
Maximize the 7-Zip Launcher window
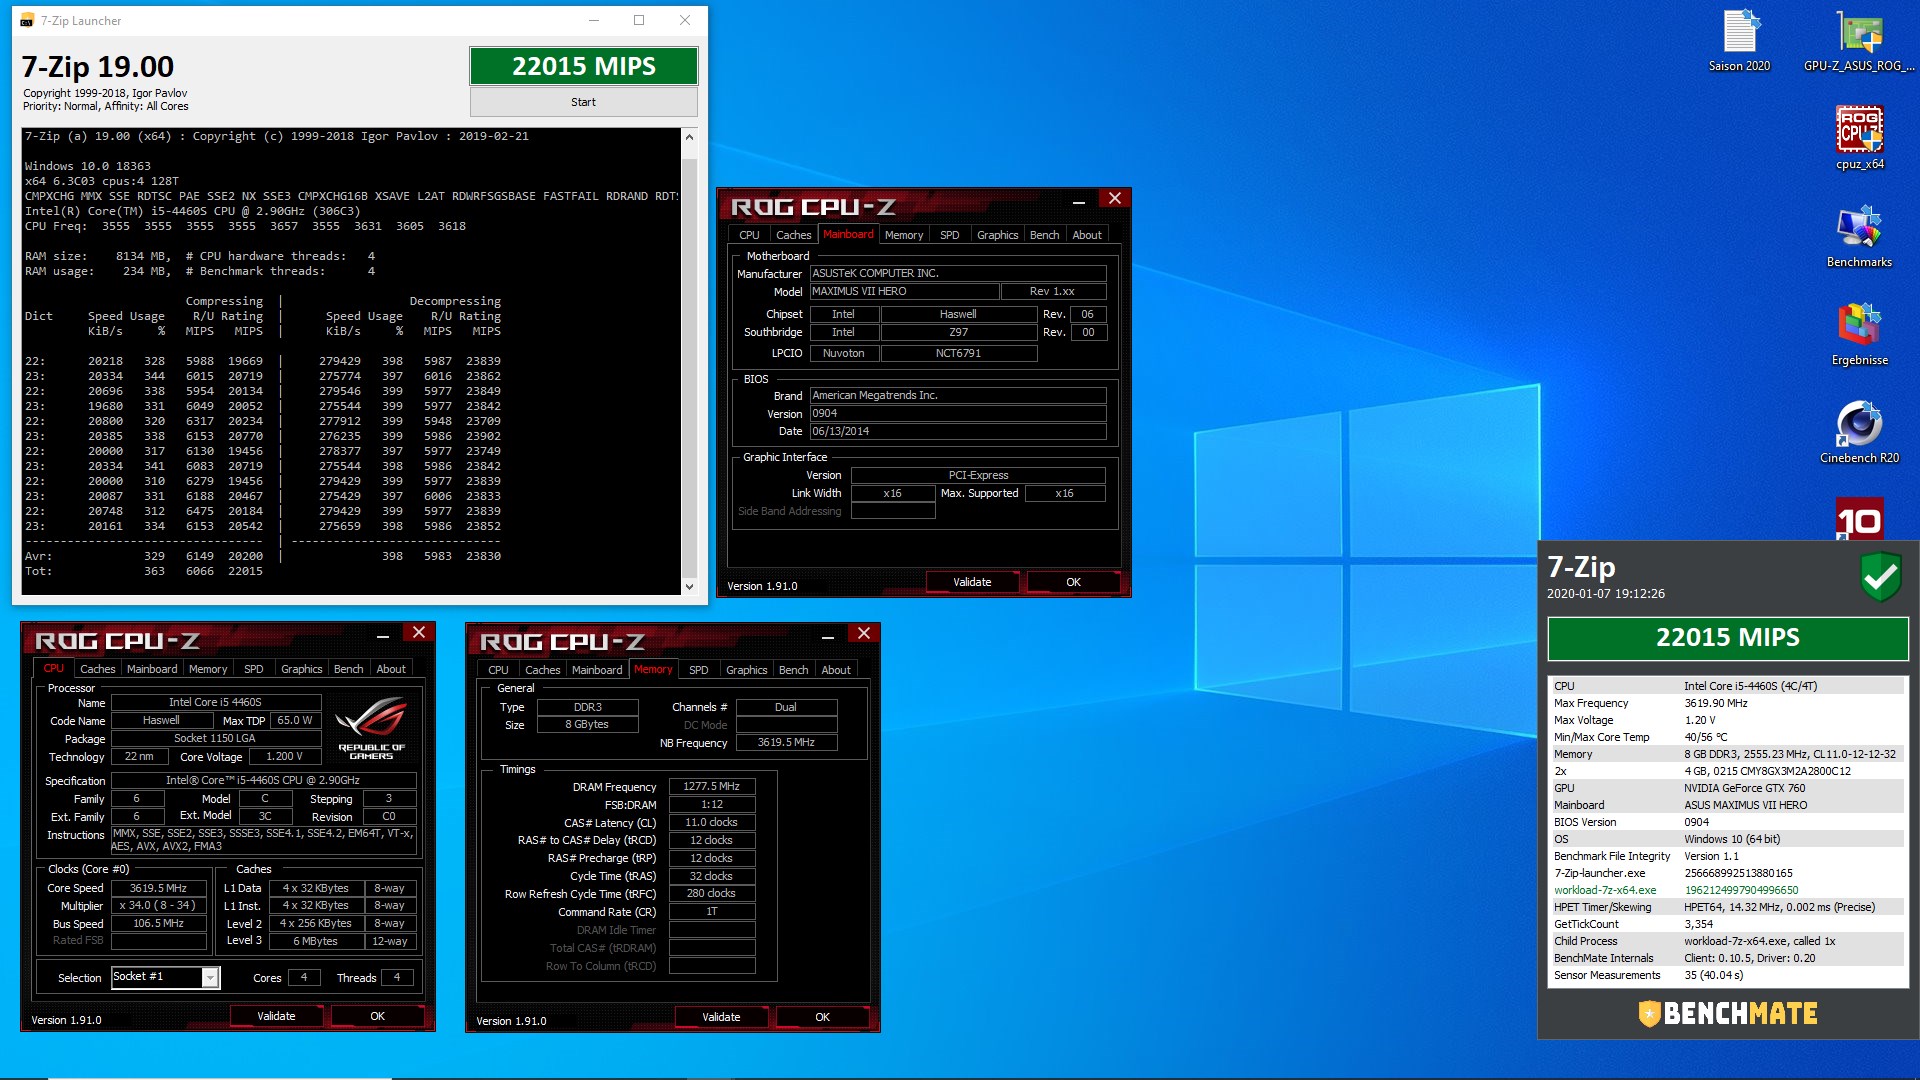click(639, 20)
